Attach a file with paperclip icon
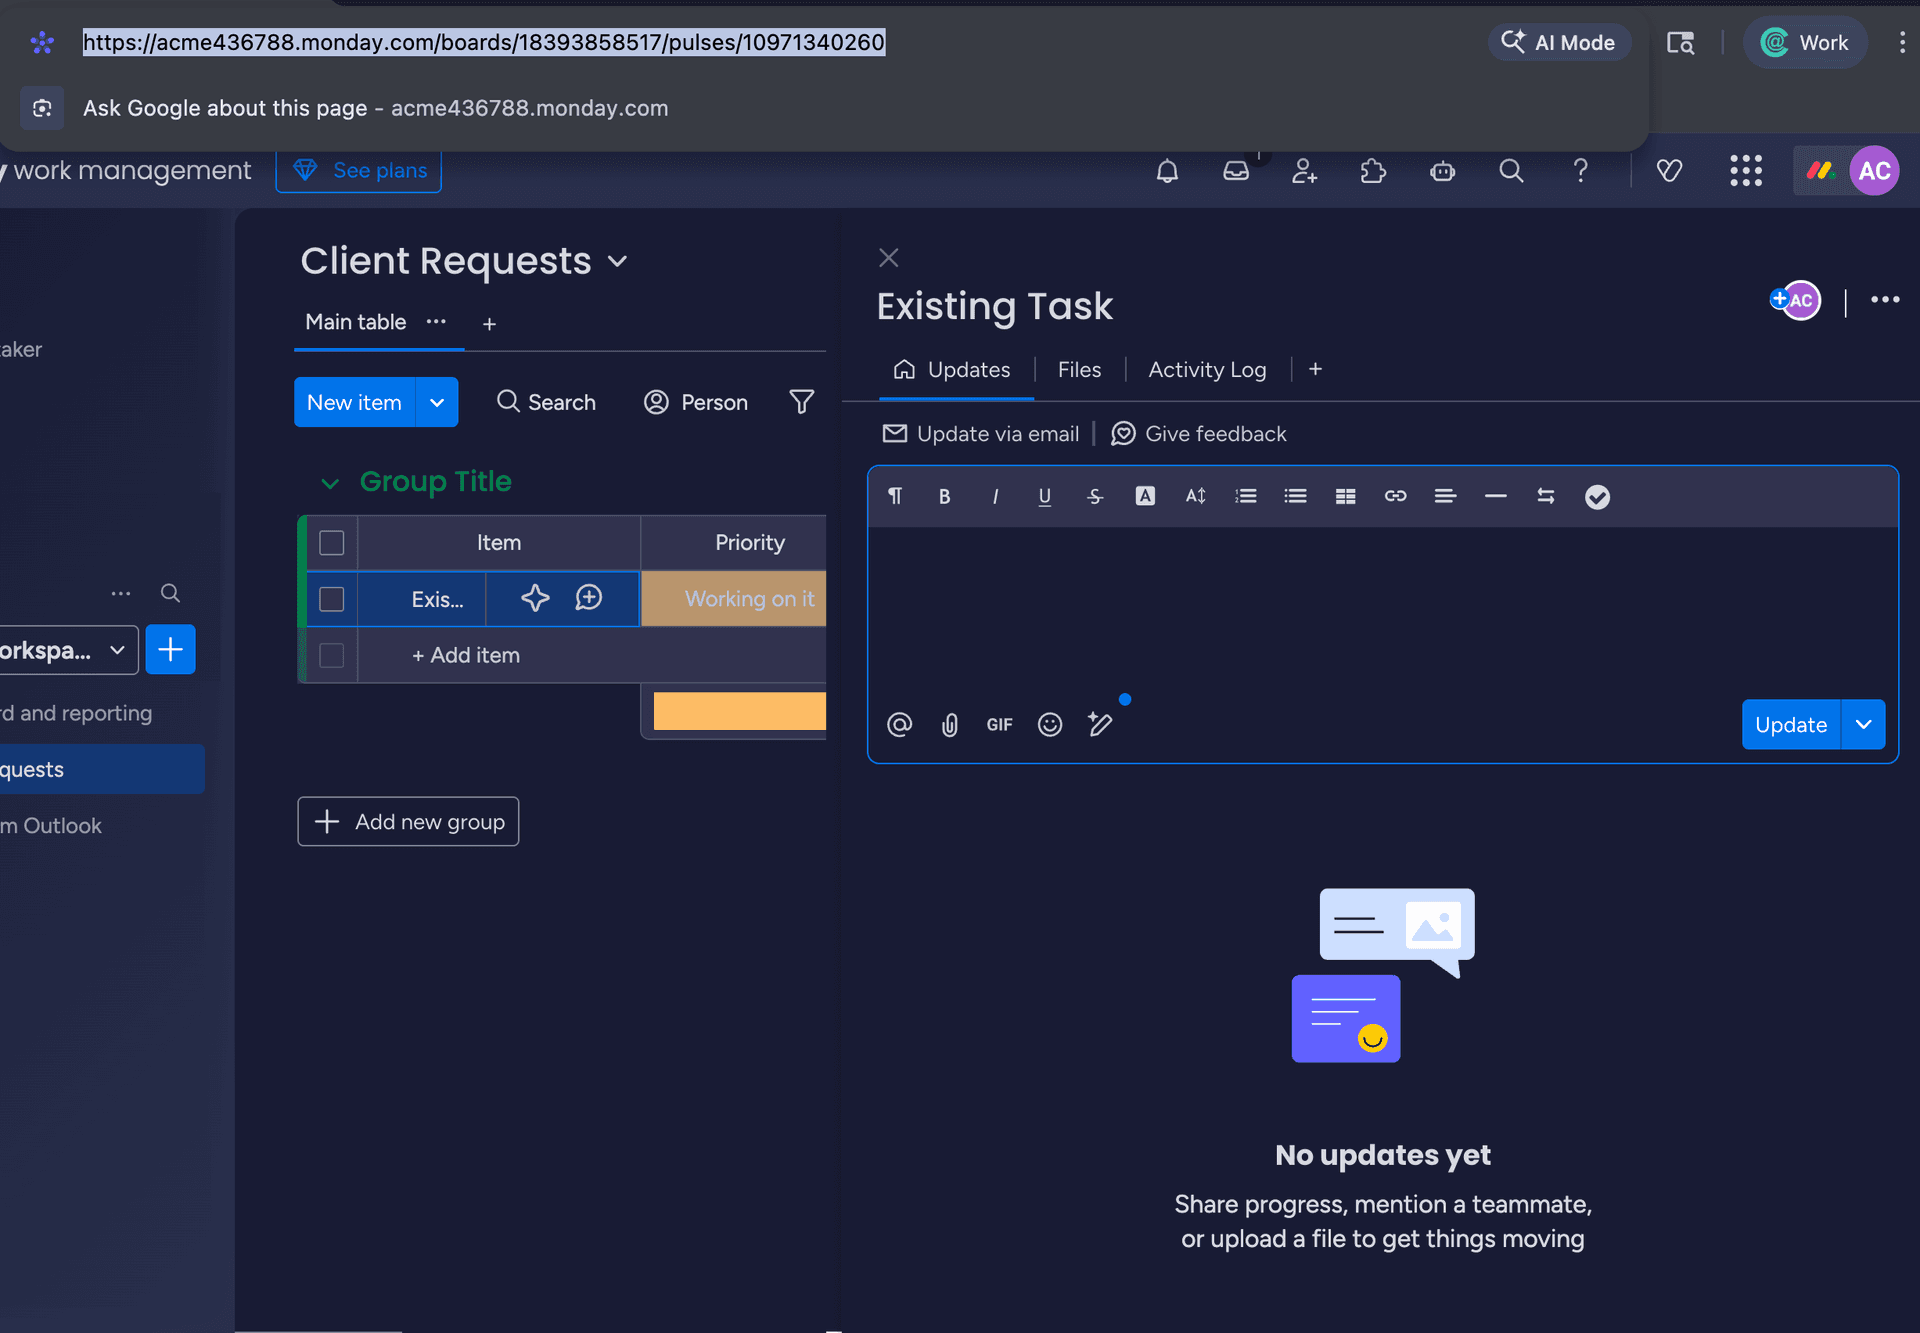This screenshot has width=1920, height=1333. (x=949, y=725)
